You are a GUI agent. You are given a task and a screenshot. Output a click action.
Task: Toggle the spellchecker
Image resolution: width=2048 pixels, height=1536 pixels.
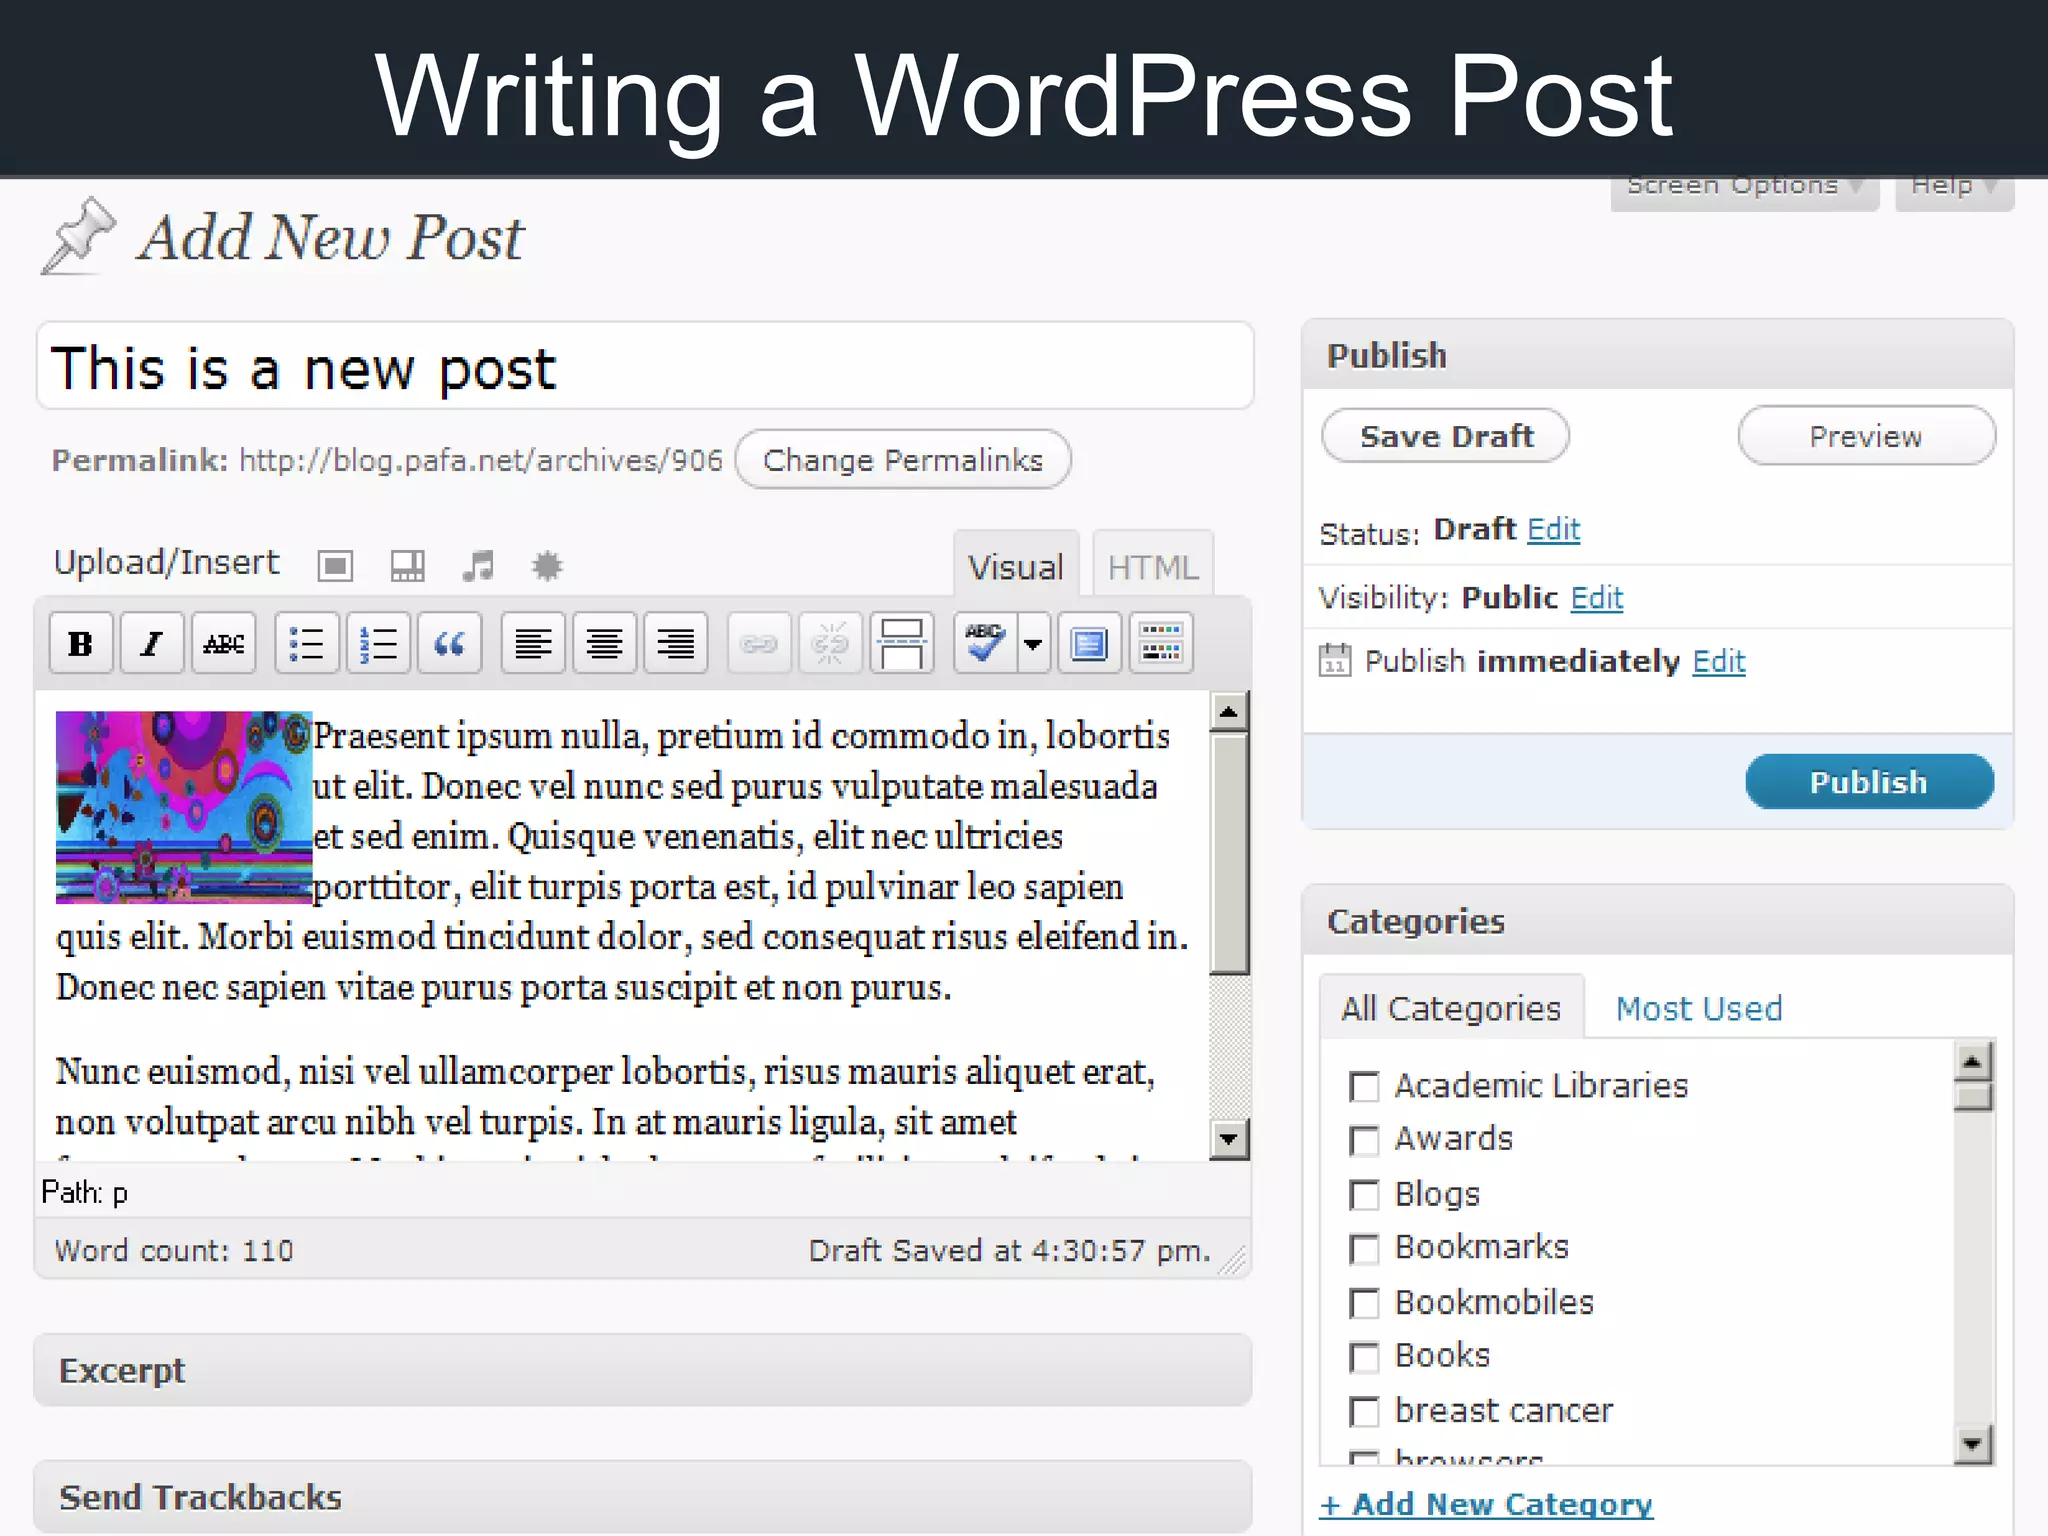(986, 643)
